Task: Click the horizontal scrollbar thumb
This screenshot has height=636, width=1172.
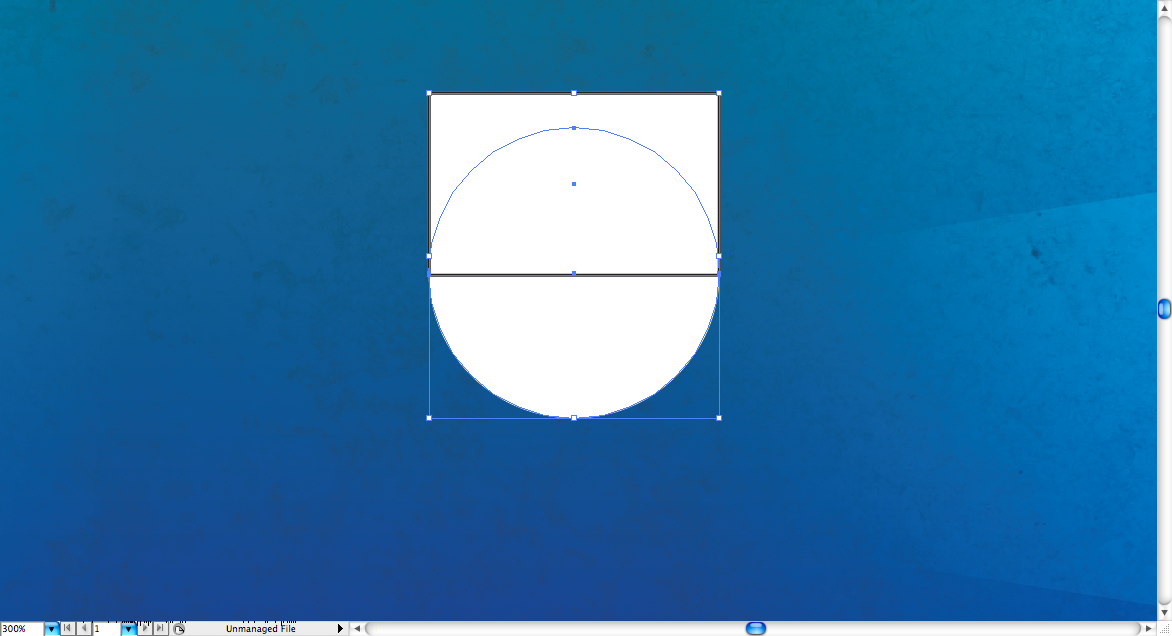Action: tap(756, 629)
